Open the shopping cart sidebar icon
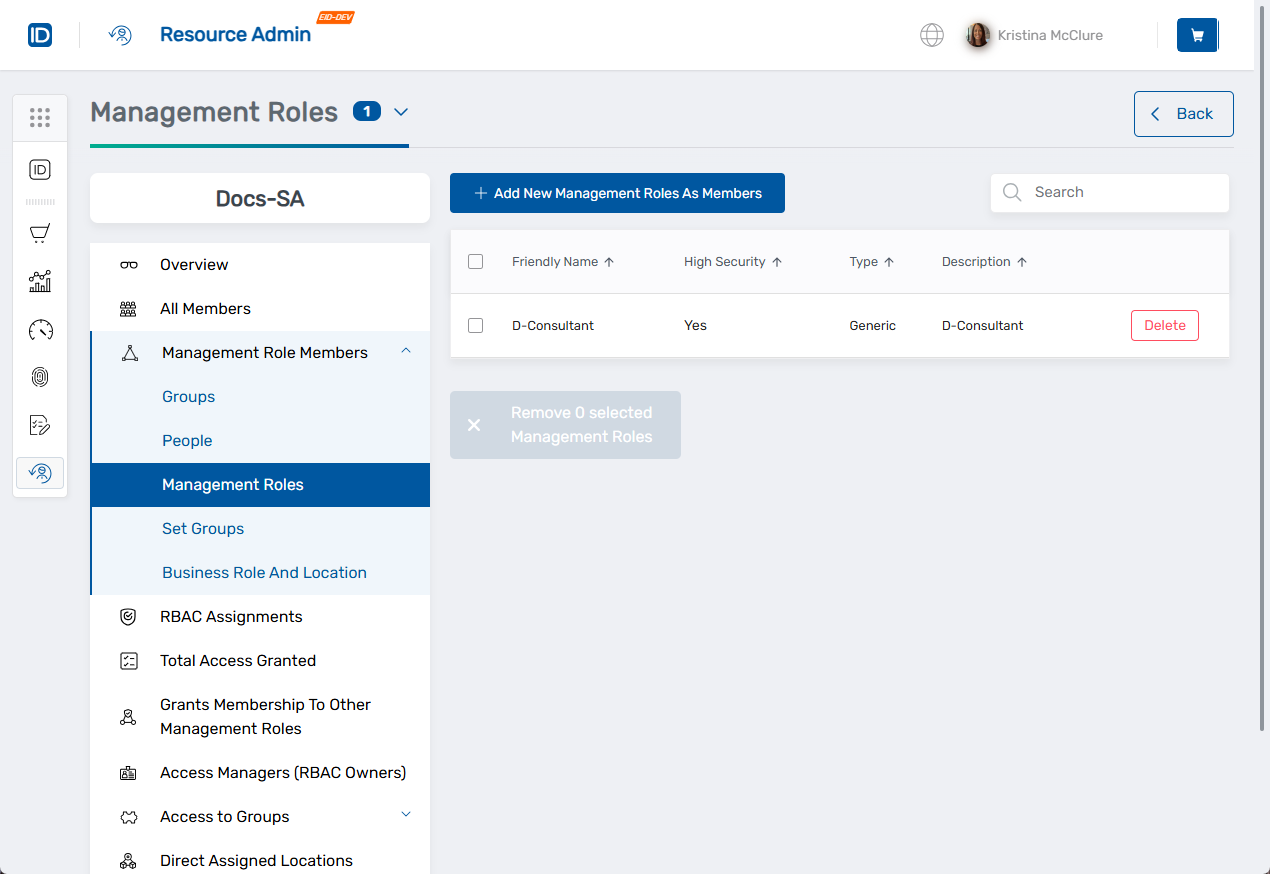 (40, 233)
